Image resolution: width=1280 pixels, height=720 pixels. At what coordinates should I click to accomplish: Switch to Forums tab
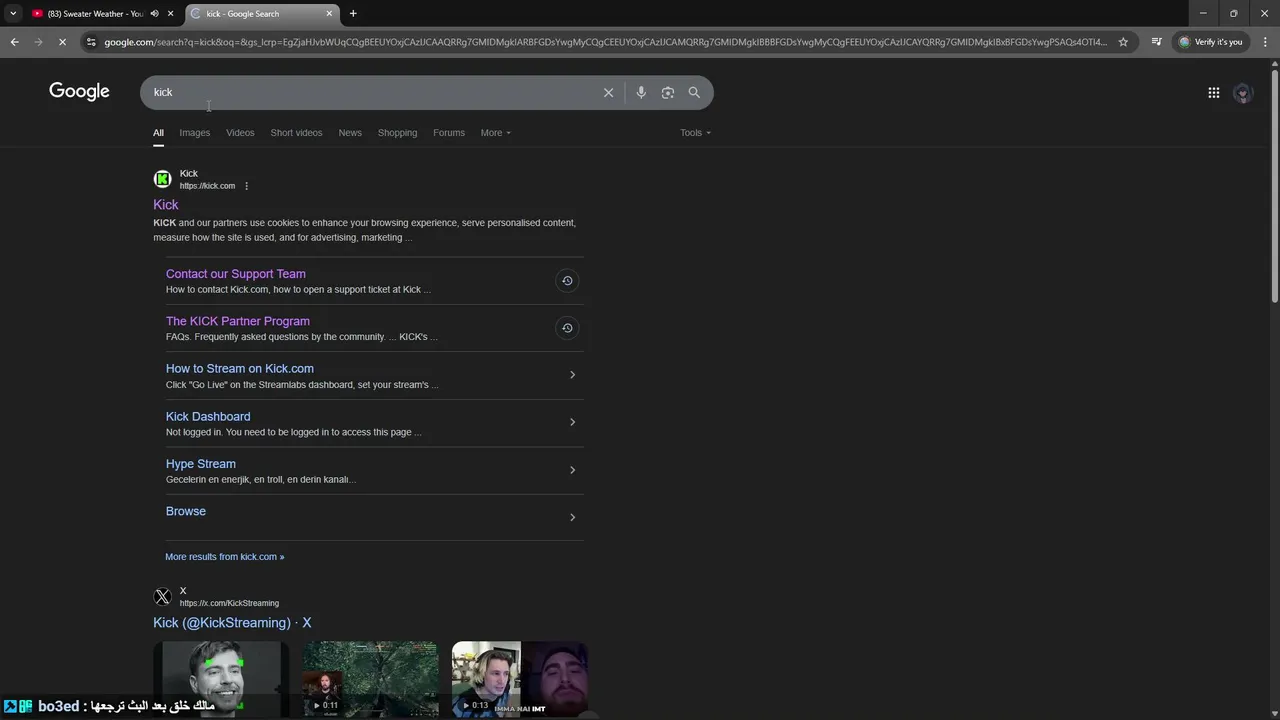449,133
